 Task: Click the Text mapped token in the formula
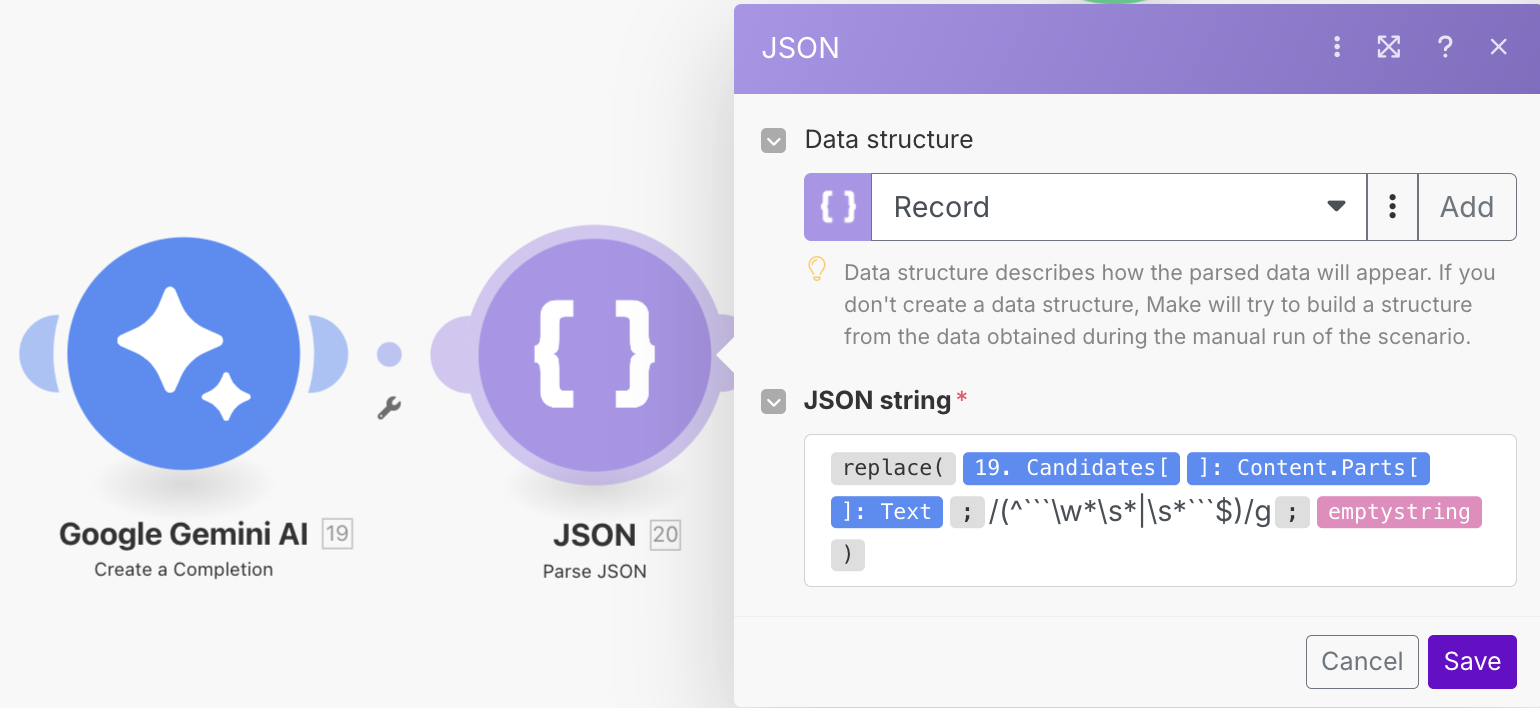pos(886,512)
